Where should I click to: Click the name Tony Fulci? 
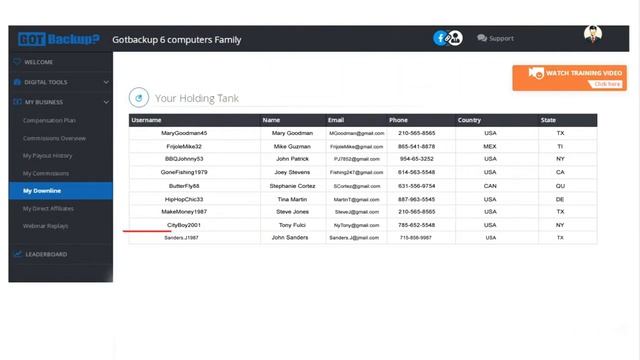[292, 225]
